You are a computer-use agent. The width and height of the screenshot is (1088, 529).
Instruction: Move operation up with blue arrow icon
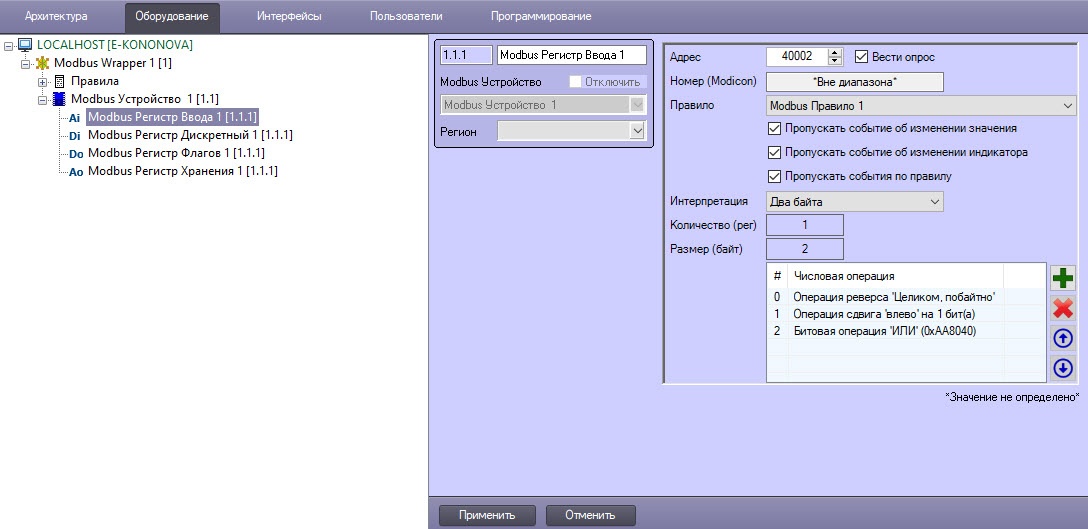coord(1062,338)
